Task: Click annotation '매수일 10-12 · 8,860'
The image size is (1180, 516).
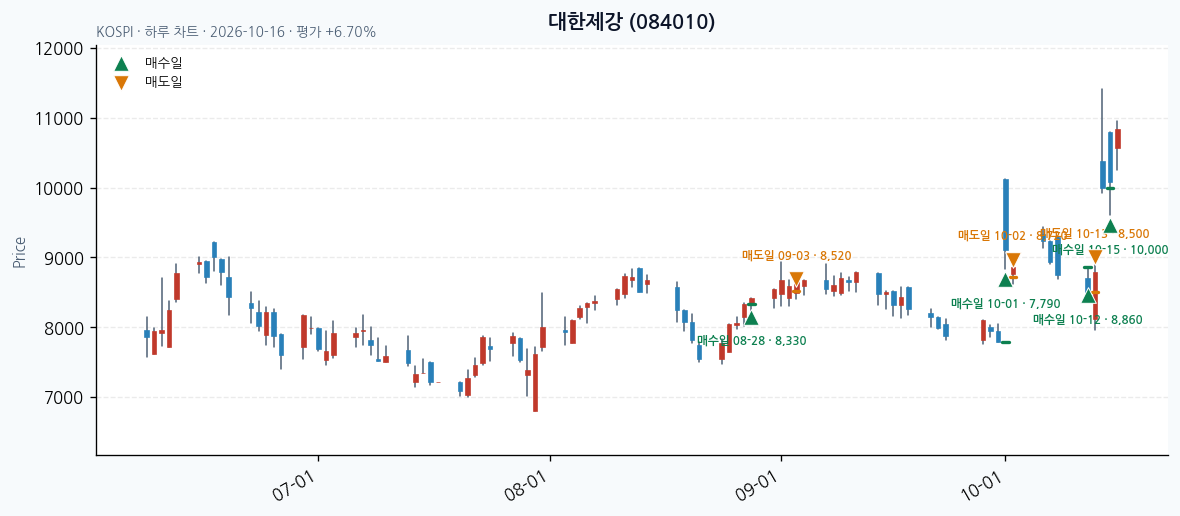Action: click(x=1087, y=320)
